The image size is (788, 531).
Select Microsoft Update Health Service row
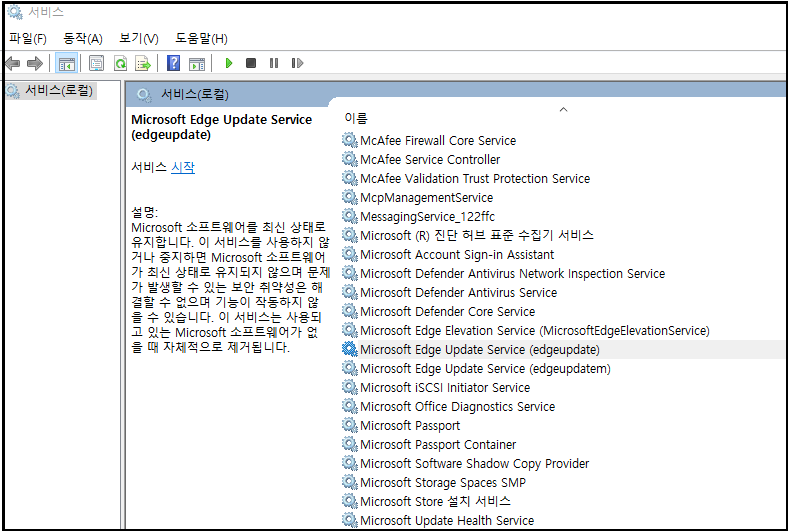point(447,521)
